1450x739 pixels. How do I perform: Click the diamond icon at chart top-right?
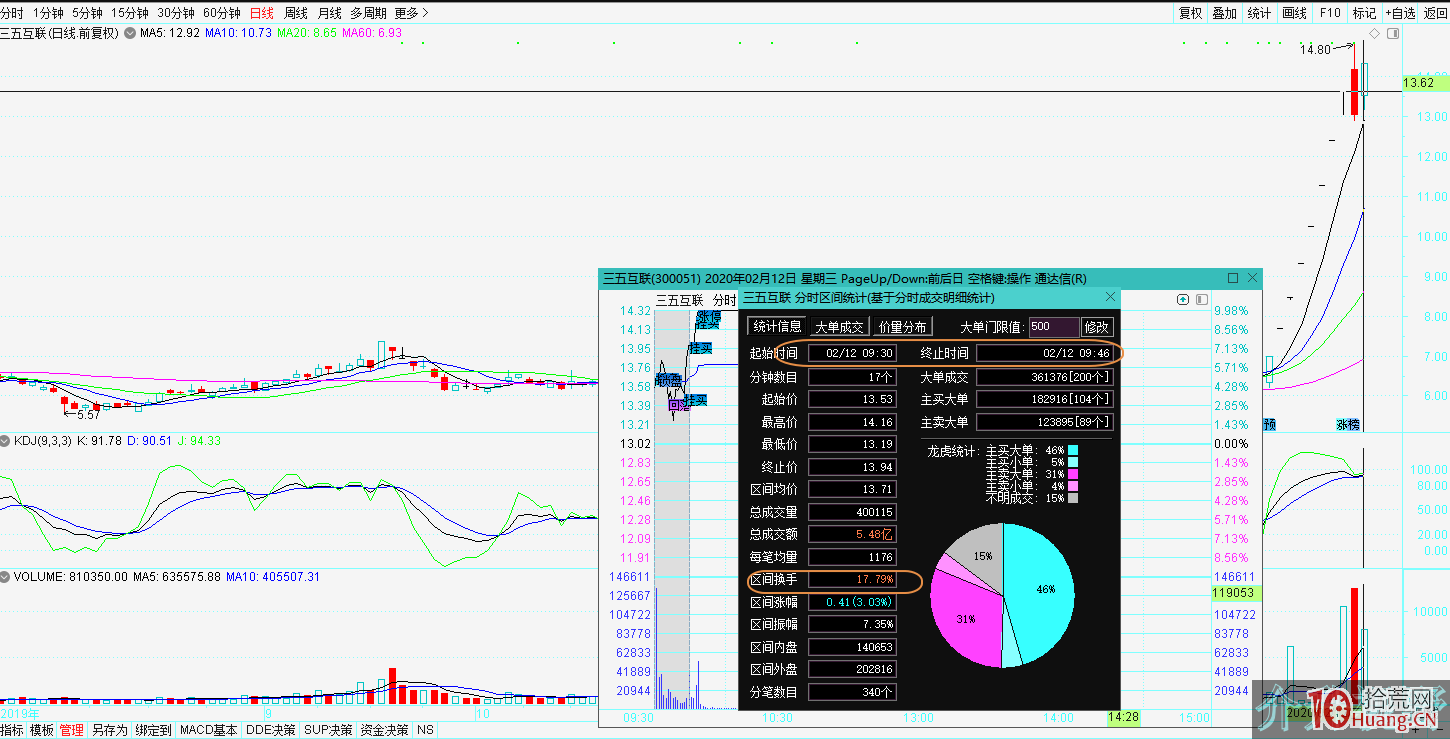(x=1374, y=33)
